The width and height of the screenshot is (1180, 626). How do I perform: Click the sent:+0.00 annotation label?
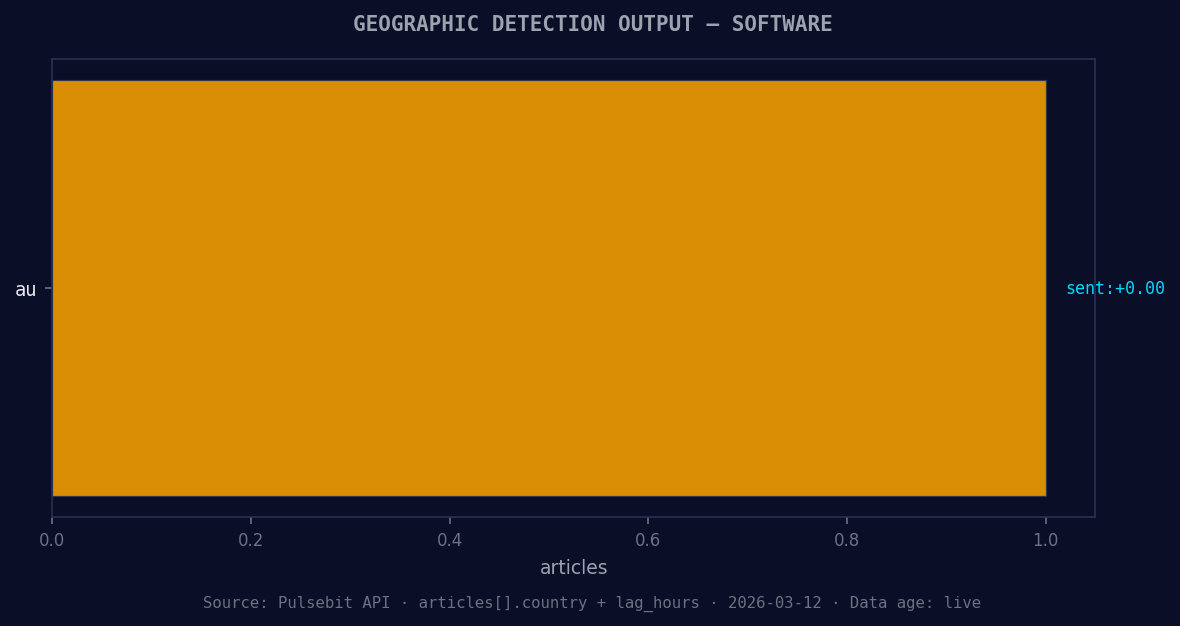click(1116, 288)
